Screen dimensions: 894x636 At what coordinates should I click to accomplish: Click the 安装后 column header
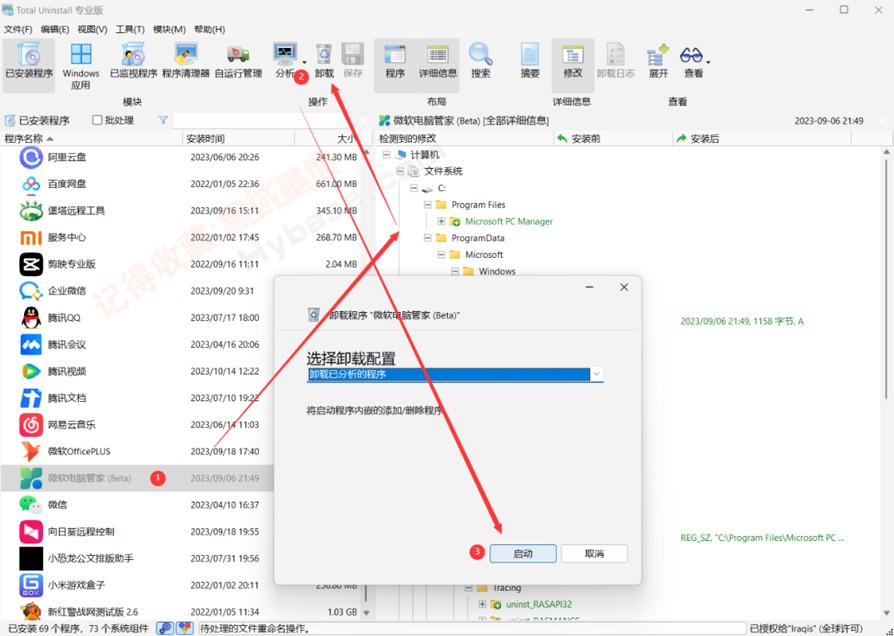tap(762, 139)
